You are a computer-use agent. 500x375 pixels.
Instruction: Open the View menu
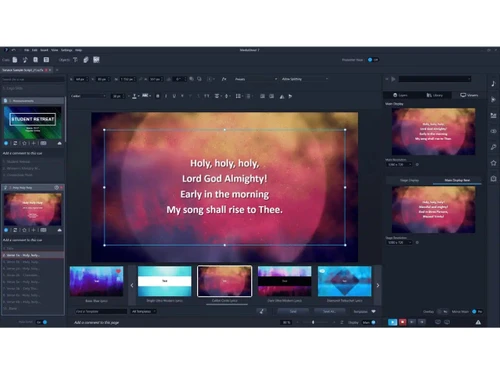(x=55, y=50)
